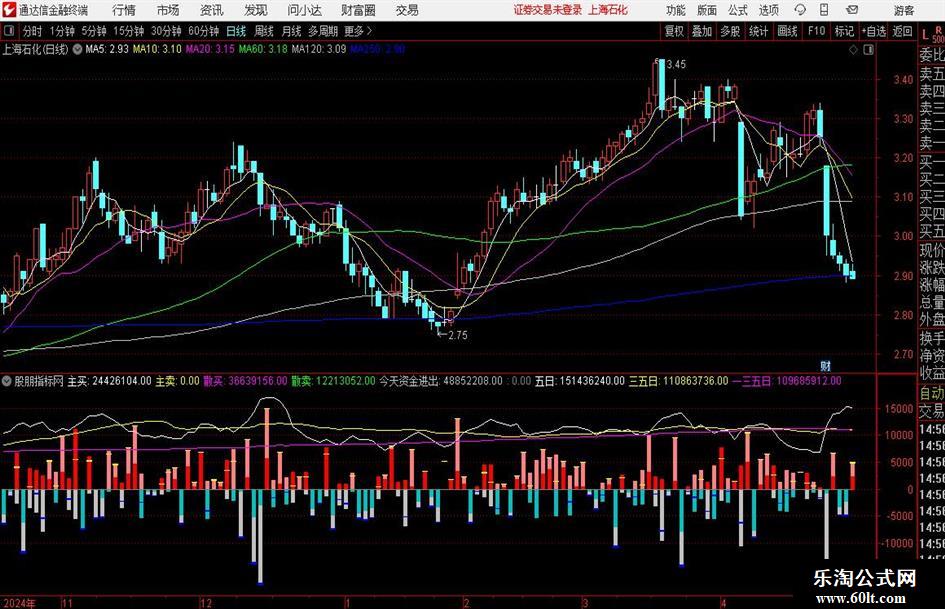The width and height of the screenshot is (945, 609).
Task: Switch to the 30分钟 period tab
Action: coord(166,31)
